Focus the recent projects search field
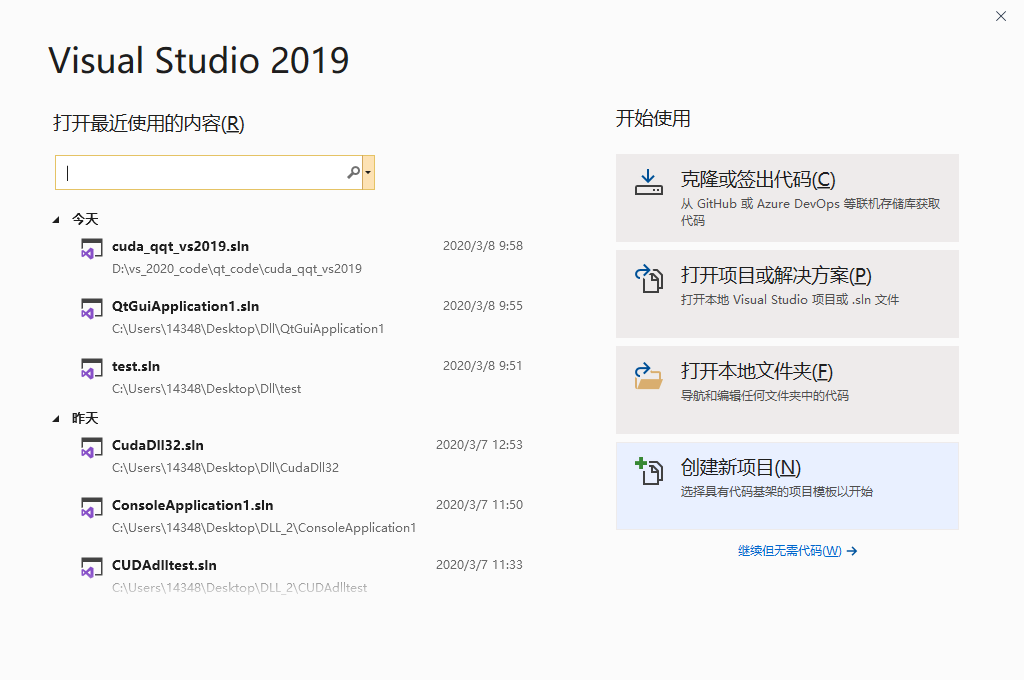1024x680 pixels. pos(209,172)
